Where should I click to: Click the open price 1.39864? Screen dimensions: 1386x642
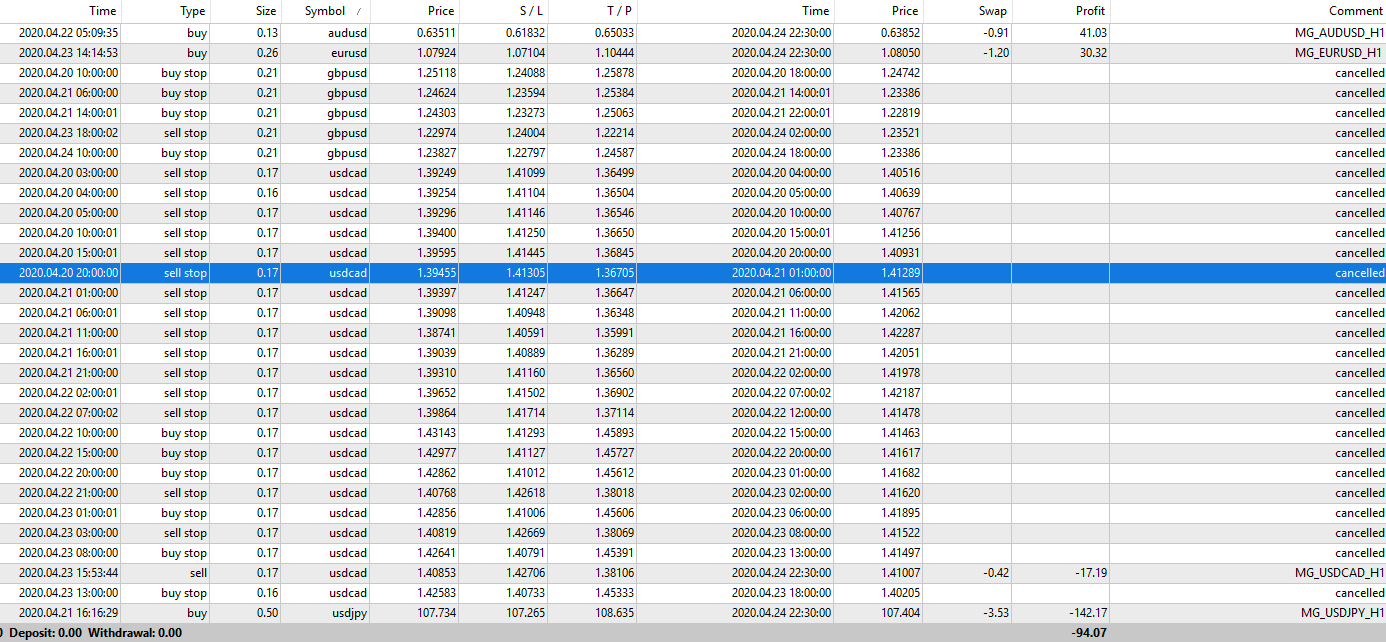click(x=435, y=413)
